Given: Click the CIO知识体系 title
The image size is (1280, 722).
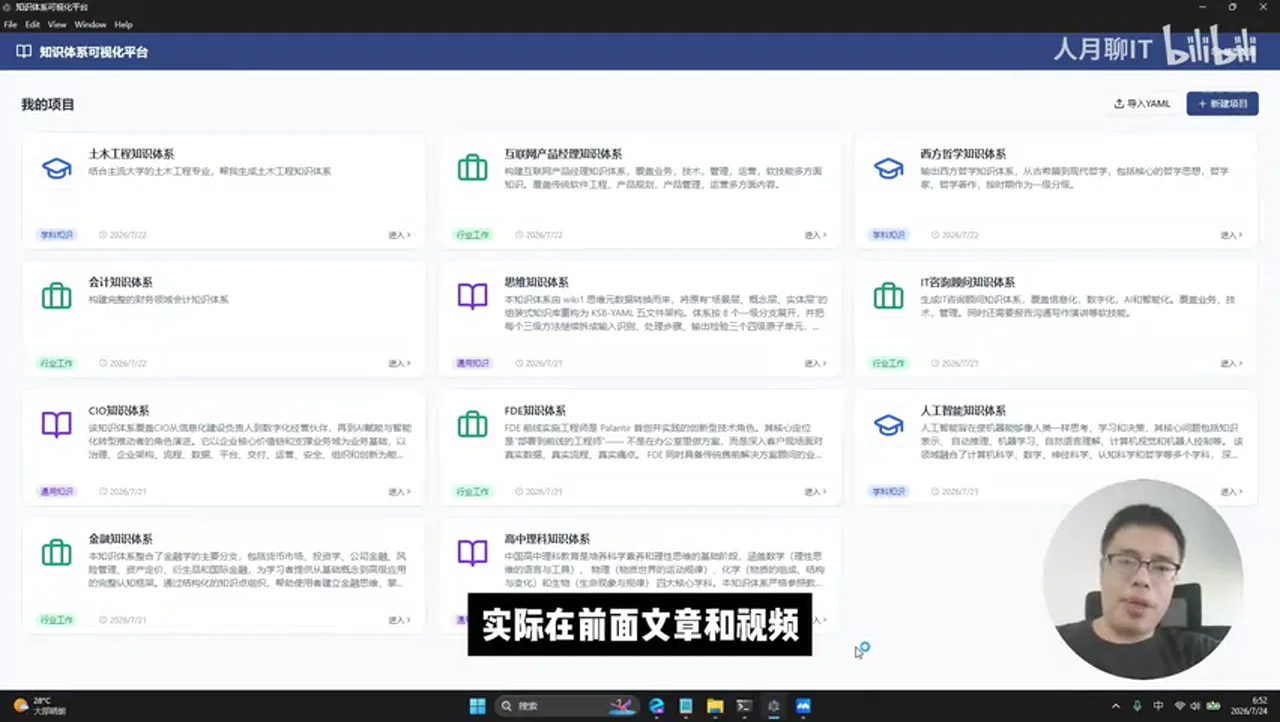Looking at the screenshot, I should click(119, 410).
